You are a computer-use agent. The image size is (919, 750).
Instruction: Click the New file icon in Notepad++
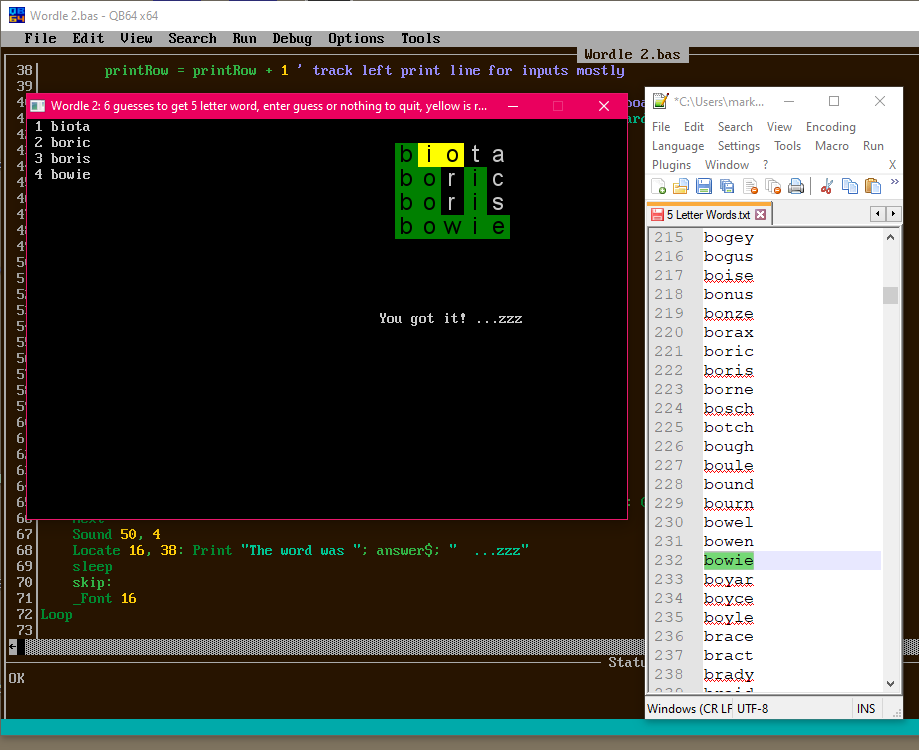pos(659,186)
